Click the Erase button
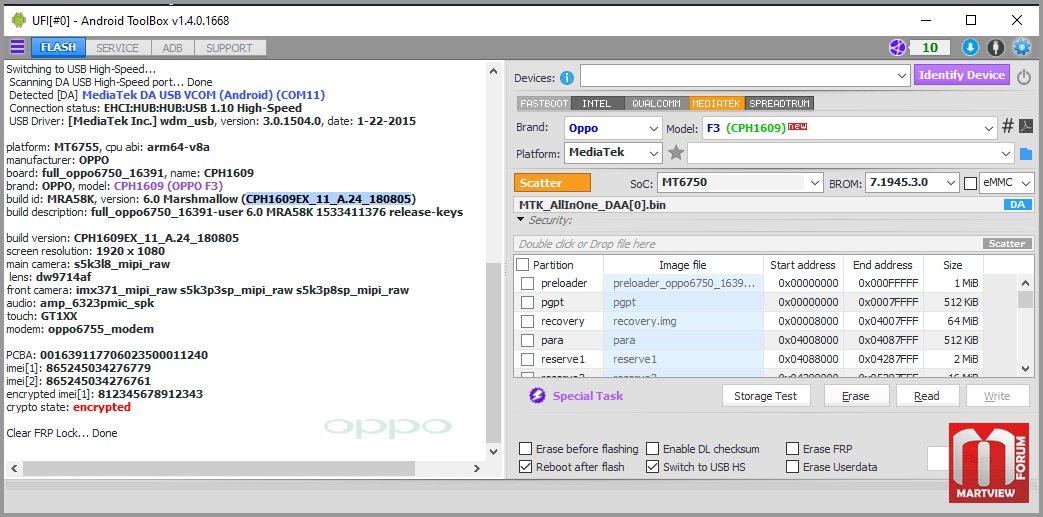1043x517 pixels. pos(855,396)
